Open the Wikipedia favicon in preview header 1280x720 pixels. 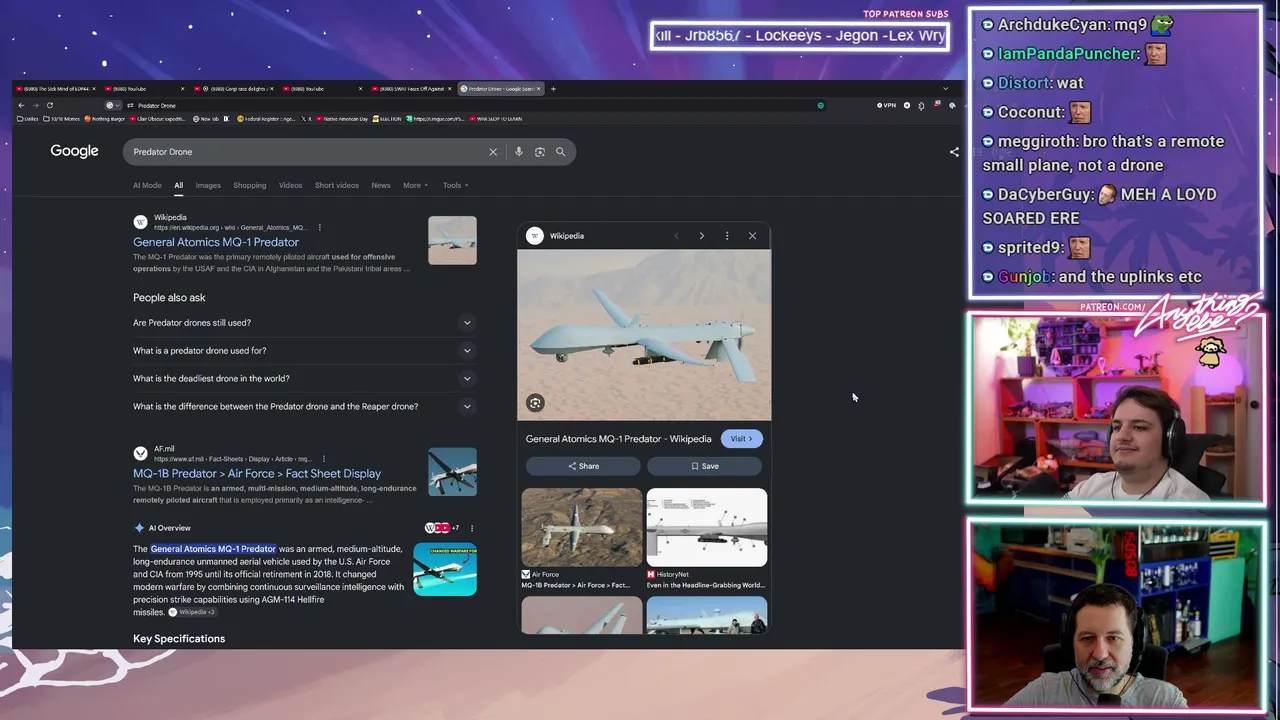[535, 236]
